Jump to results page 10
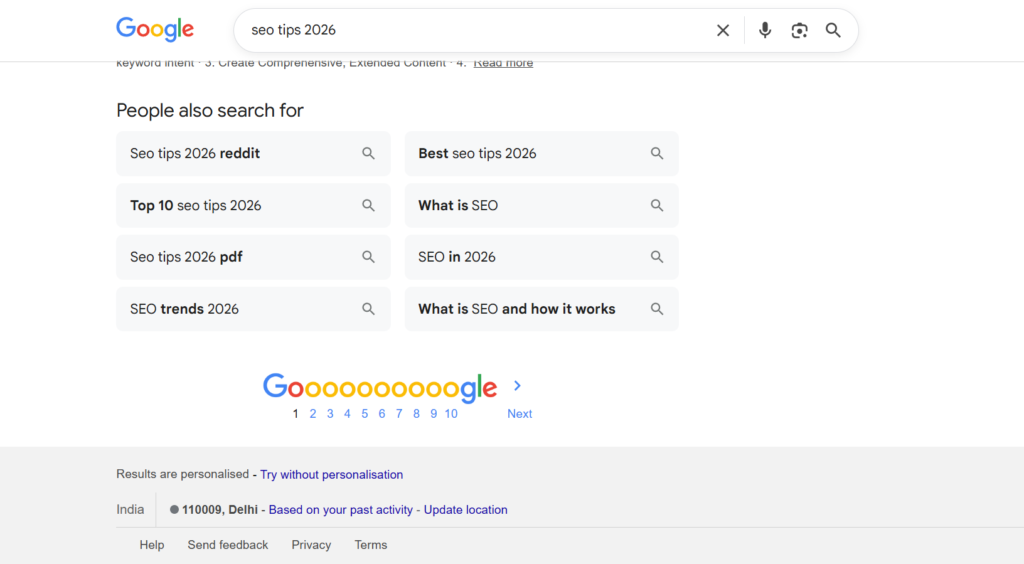The image size is (1024, 564). click(451, 414)
